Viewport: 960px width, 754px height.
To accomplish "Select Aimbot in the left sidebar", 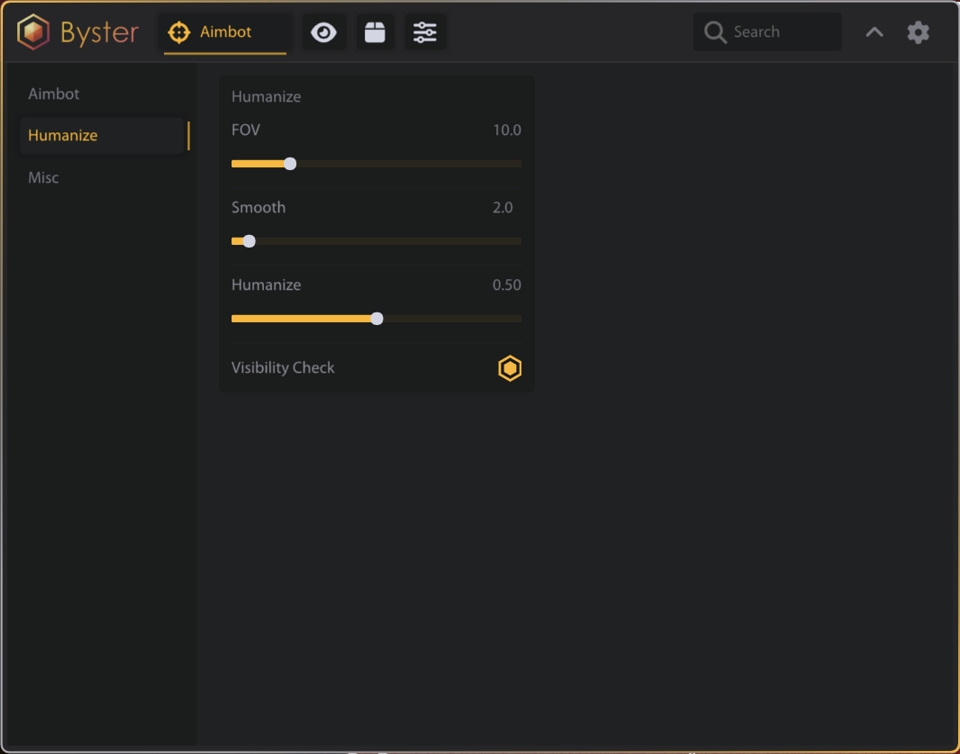I will coord(54,94).
